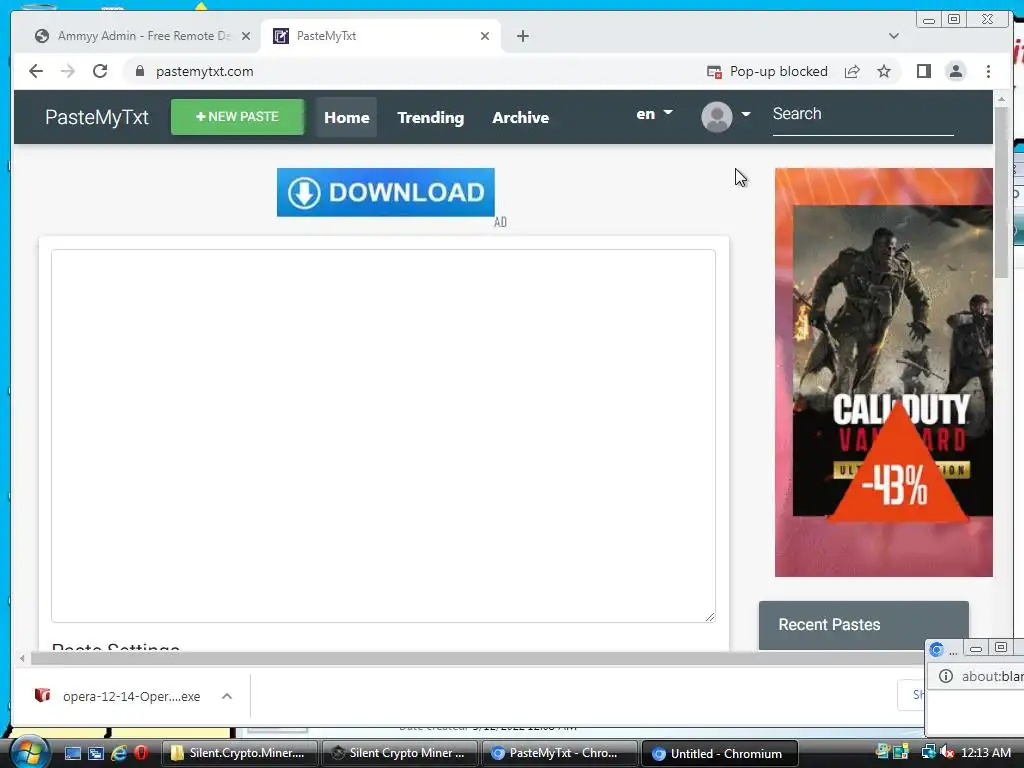
Task: Open the Trending page
Action: 430,118
